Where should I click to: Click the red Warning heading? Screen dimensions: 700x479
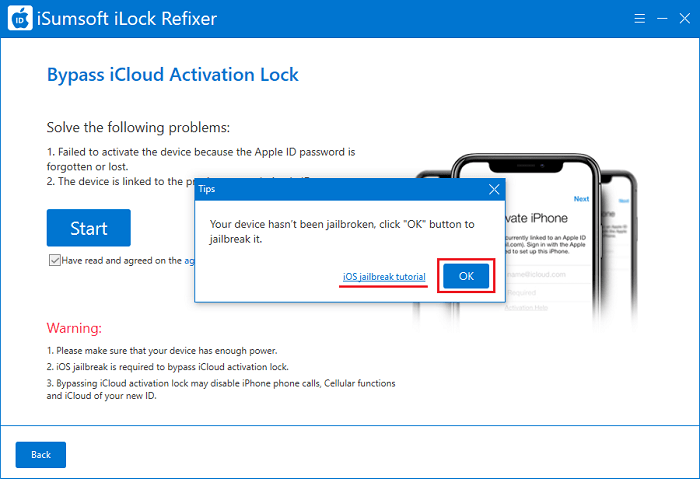pyautogui.click(x=74, y=328)
